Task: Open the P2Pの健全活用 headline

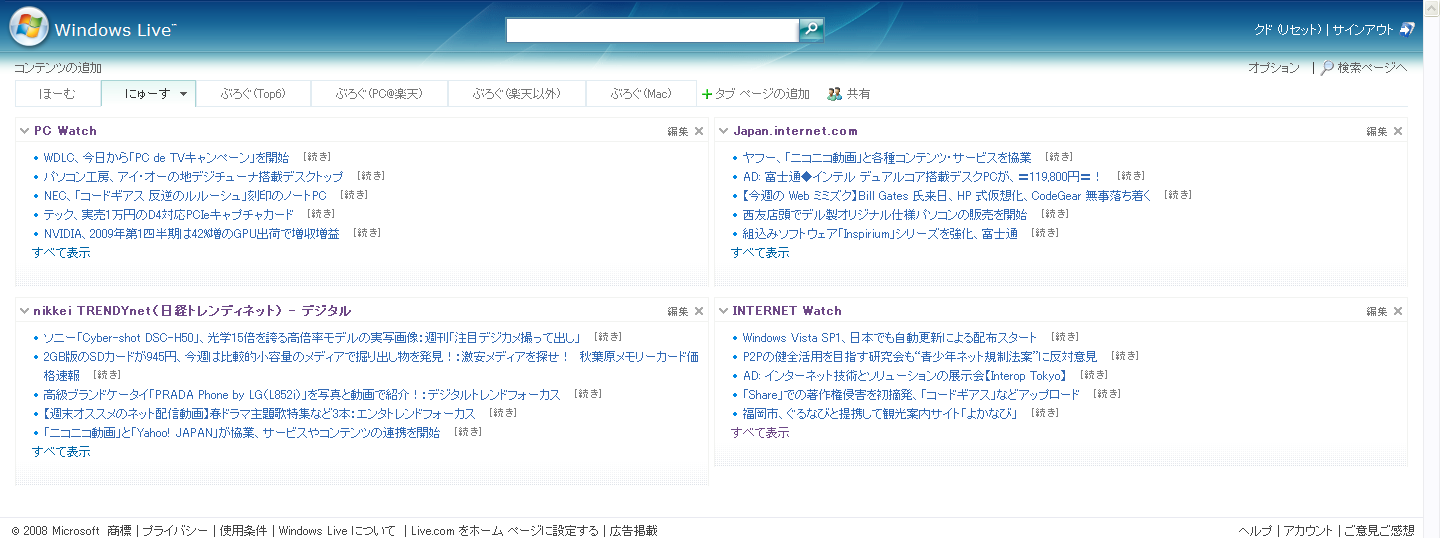Action: pos(919,356)
